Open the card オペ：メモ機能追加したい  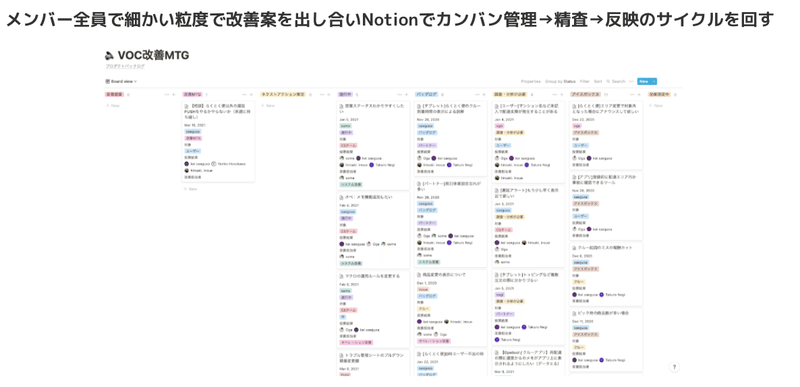tap(373, 230)
